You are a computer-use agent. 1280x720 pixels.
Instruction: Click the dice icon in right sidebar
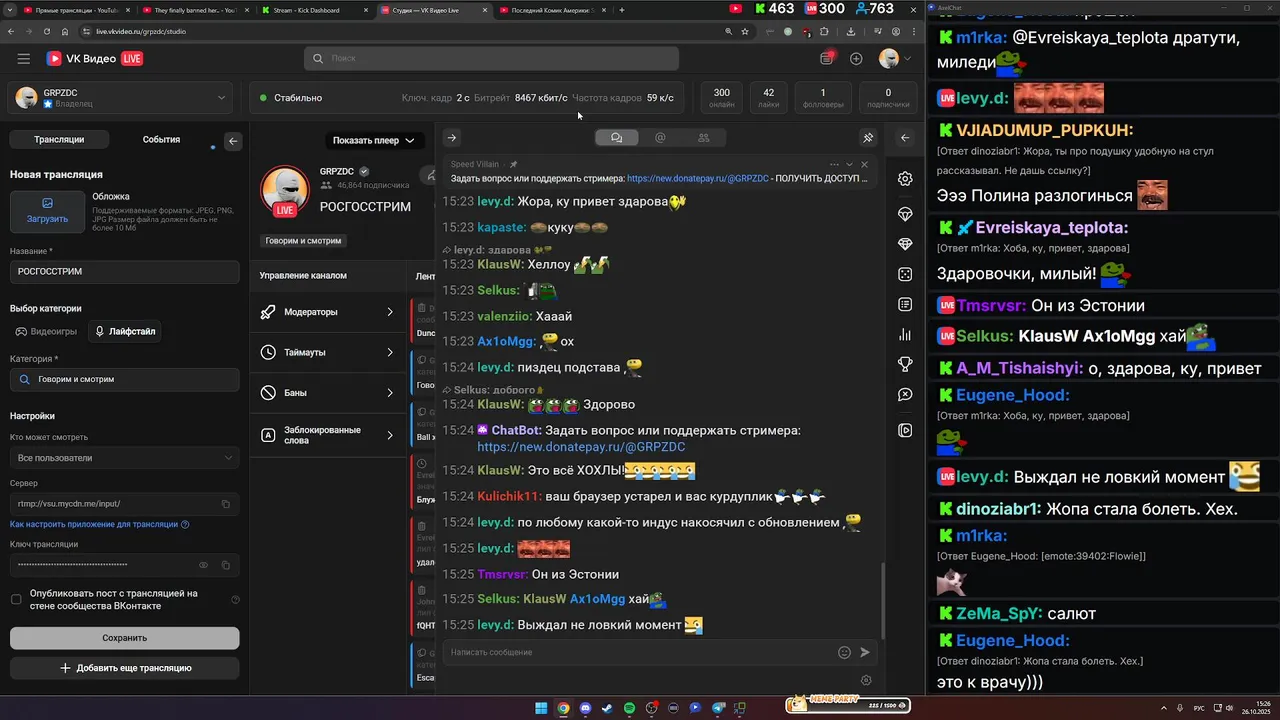coord(905,274)
